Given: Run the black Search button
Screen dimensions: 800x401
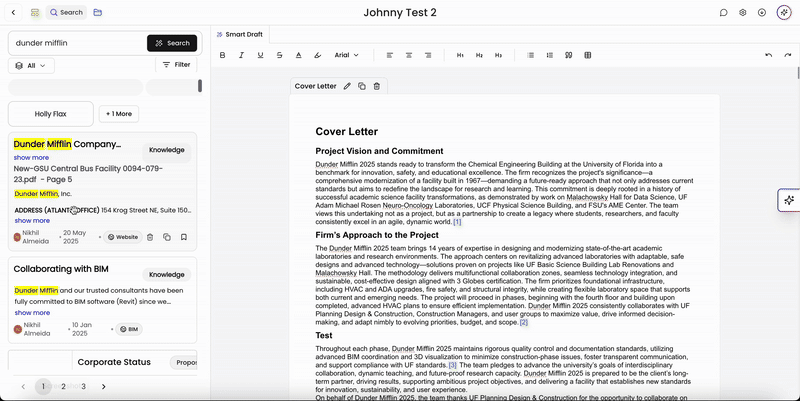Looking at the screenshot, I should 172,43.
